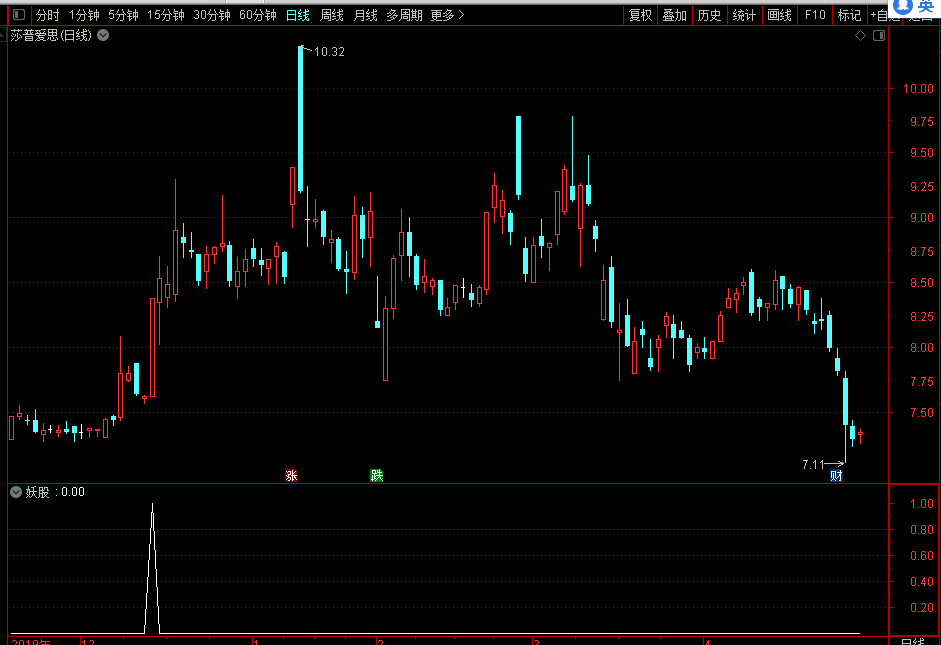The height and width of the screenshot is (645, 941).
Task: Click the 1.00 label on indicator axis
Action: point(922,504)
